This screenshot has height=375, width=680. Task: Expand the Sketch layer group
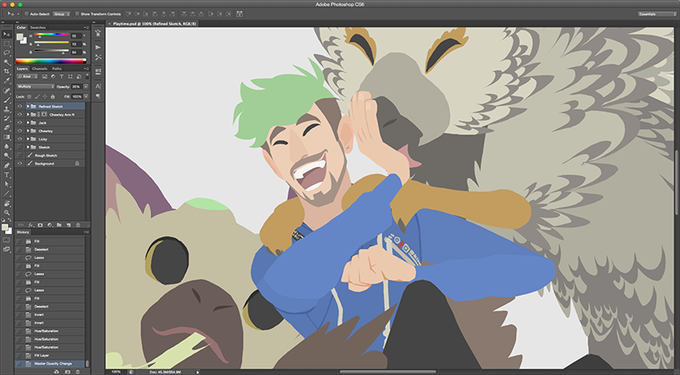point(28,147)
